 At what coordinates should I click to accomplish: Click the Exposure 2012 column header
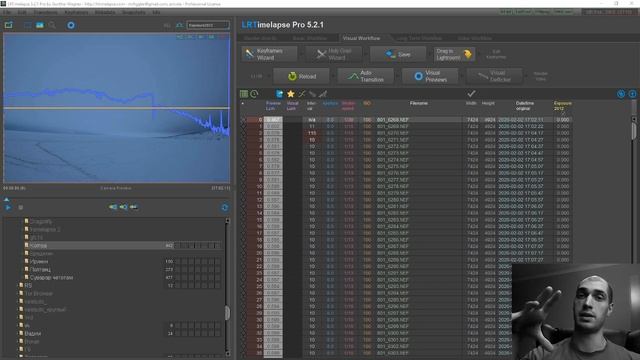[x=562, y=106]
